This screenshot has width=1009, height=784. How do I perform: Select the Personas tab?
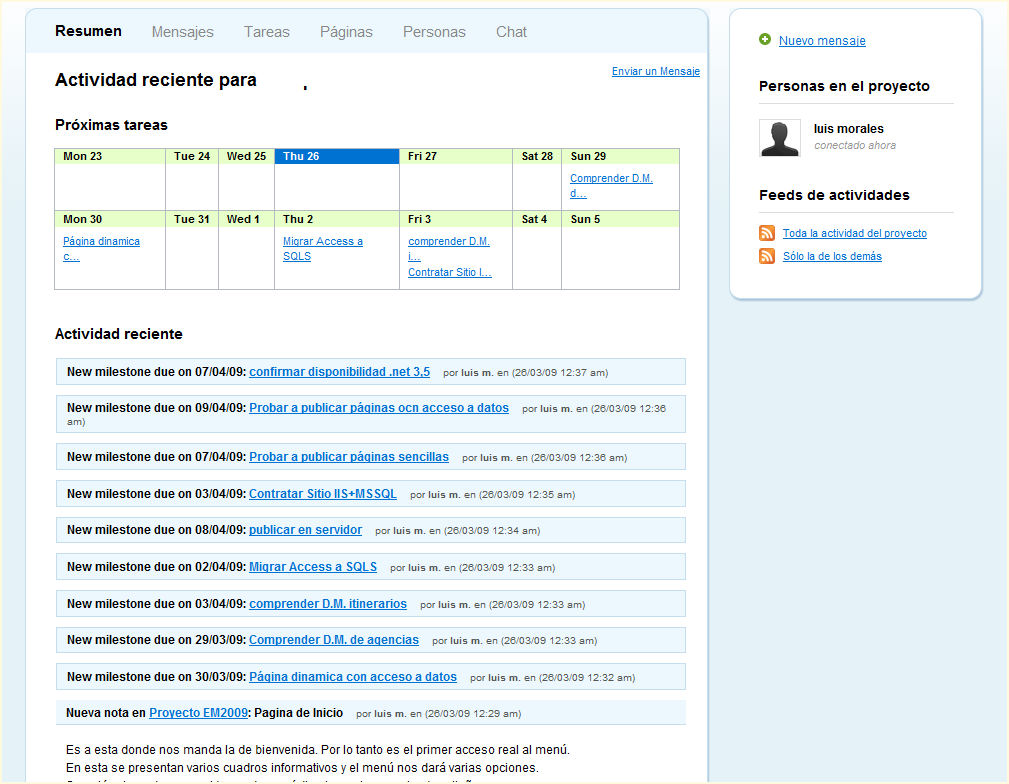[x=434, y=32]
